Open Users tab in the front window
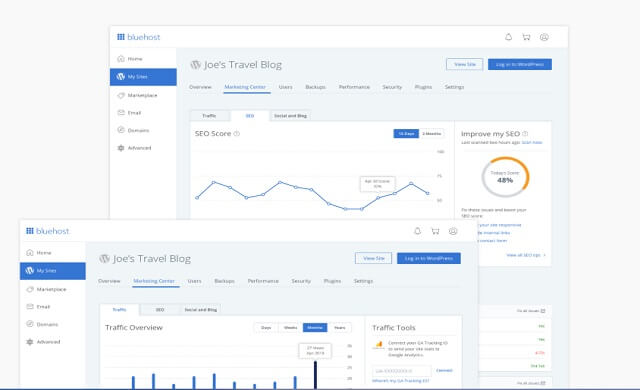Image resolution: width=640 pixels, height=390 pixels. pyautogui.click(x=194, y=281)
